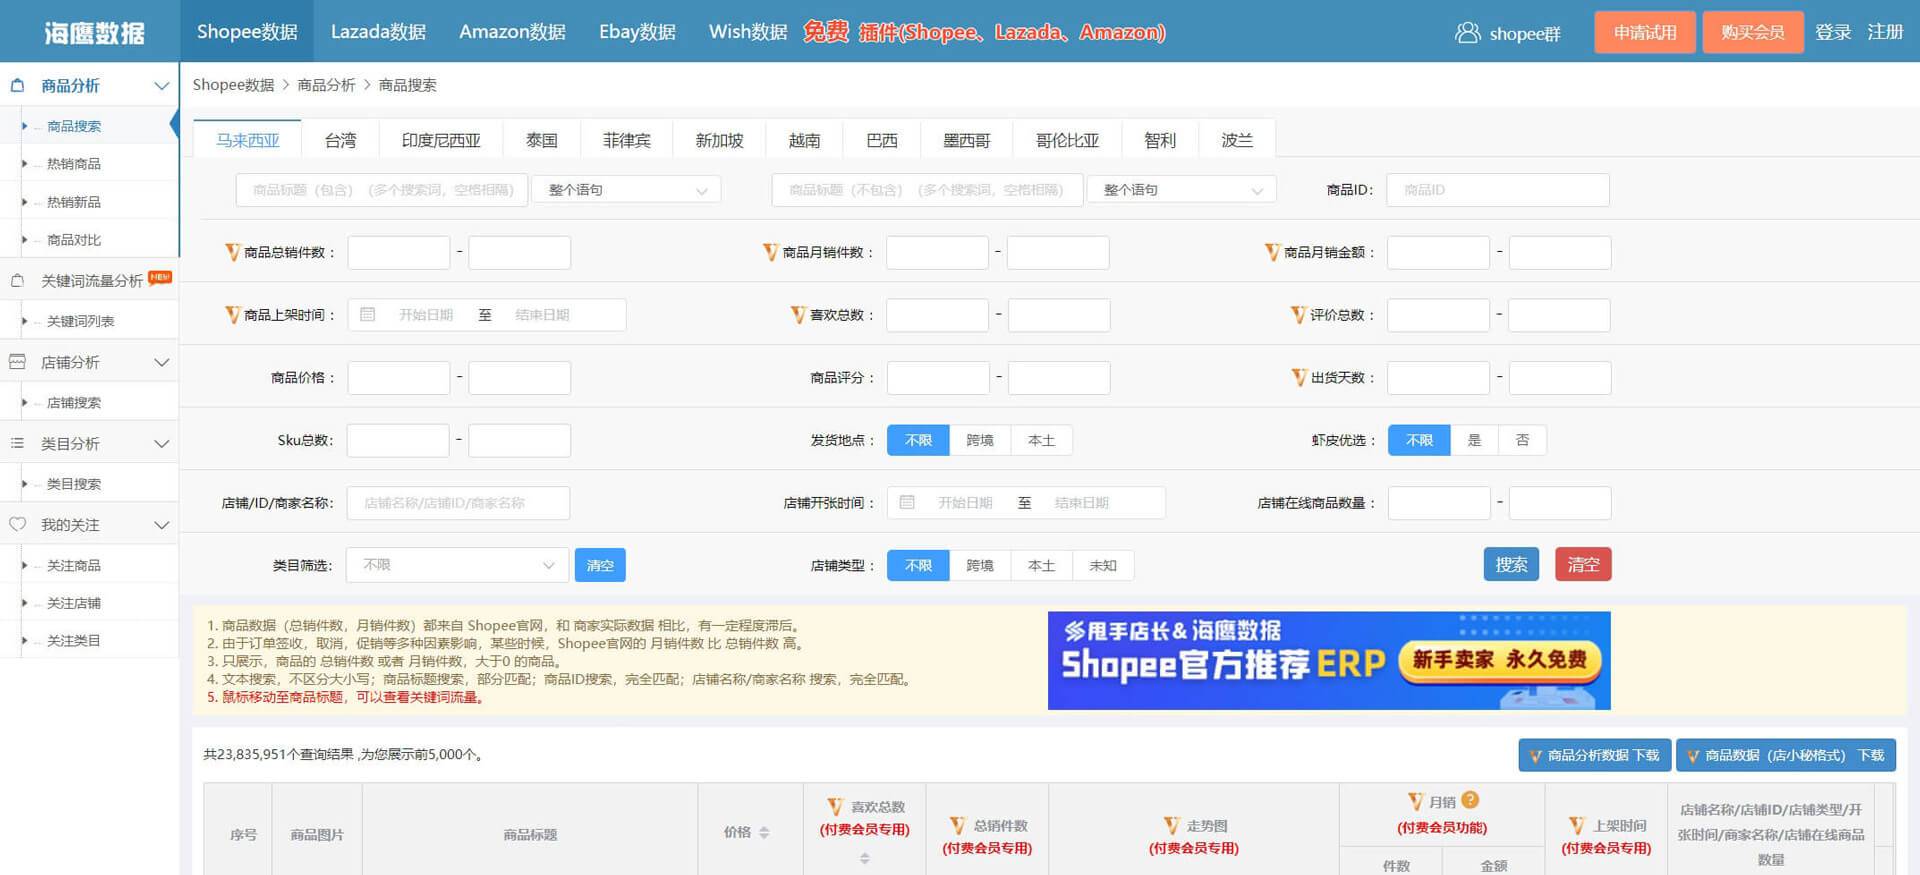The width and height of the screenshot is (1920, 875).
Task: Click the 商品ID input field
Action: click(x=1497, y=190)
